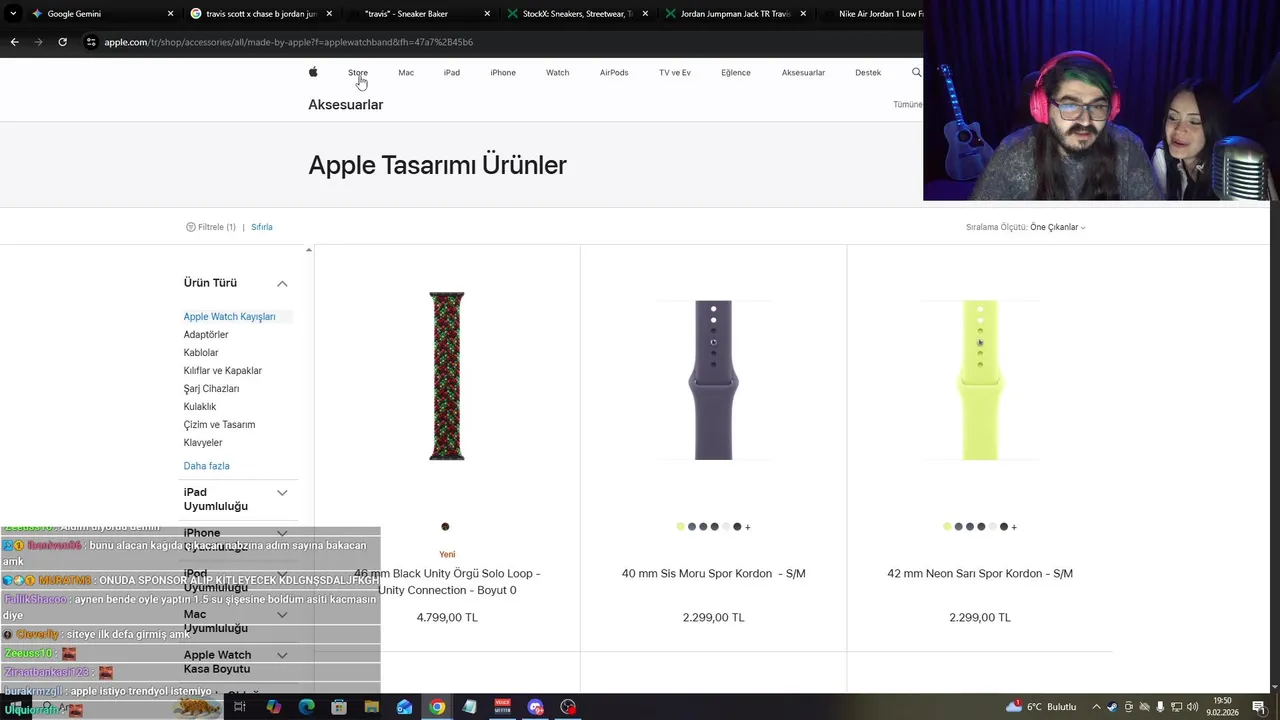The image size is (1280, 720).
Task: Select the Kulaklık filter
Action: pos(200,407)
